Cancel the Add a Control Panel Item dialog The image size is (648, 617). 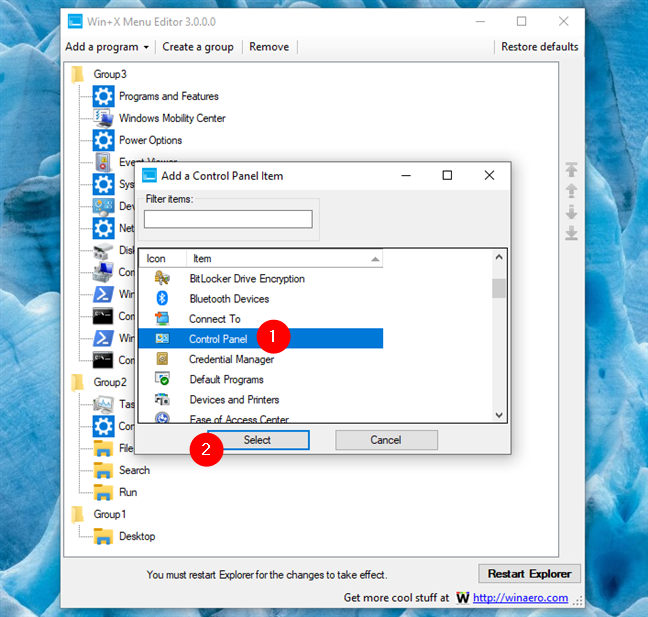pos(386,440)
